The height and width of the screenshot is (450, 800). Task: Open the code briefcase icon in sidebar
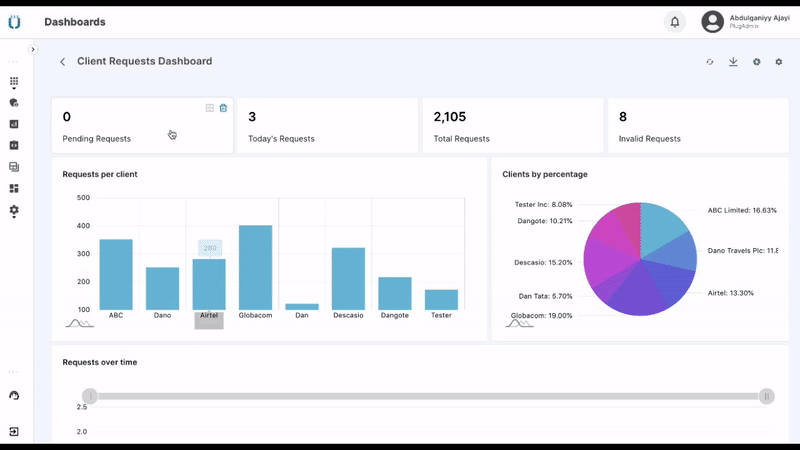point(14,145)
